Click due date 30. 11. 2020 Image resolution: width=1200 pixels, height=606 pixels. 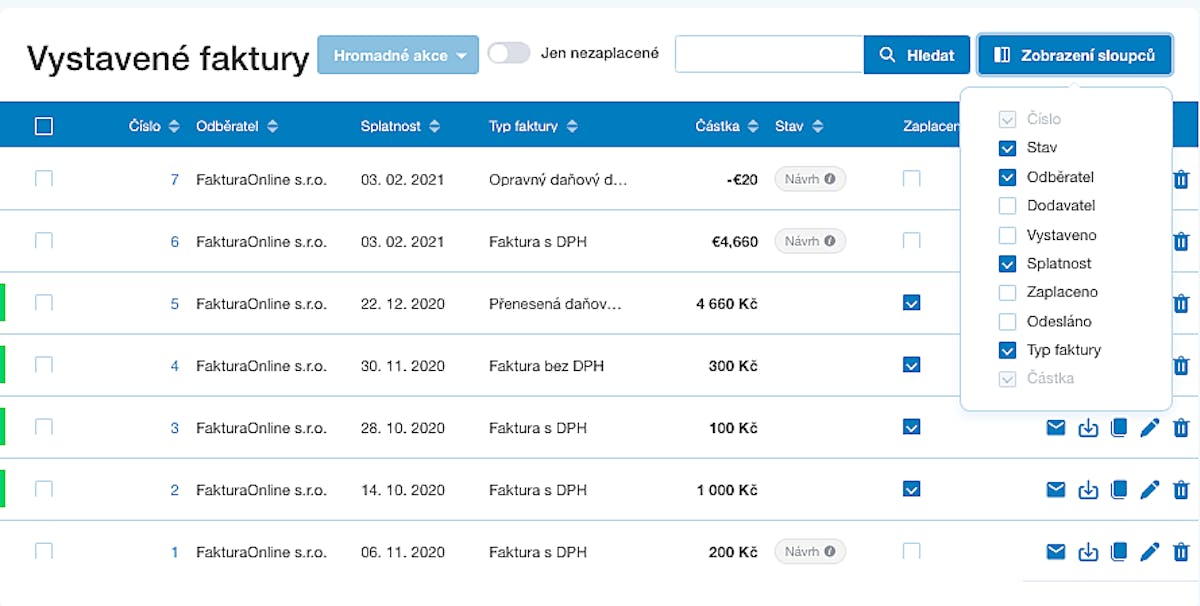(403, 366)
